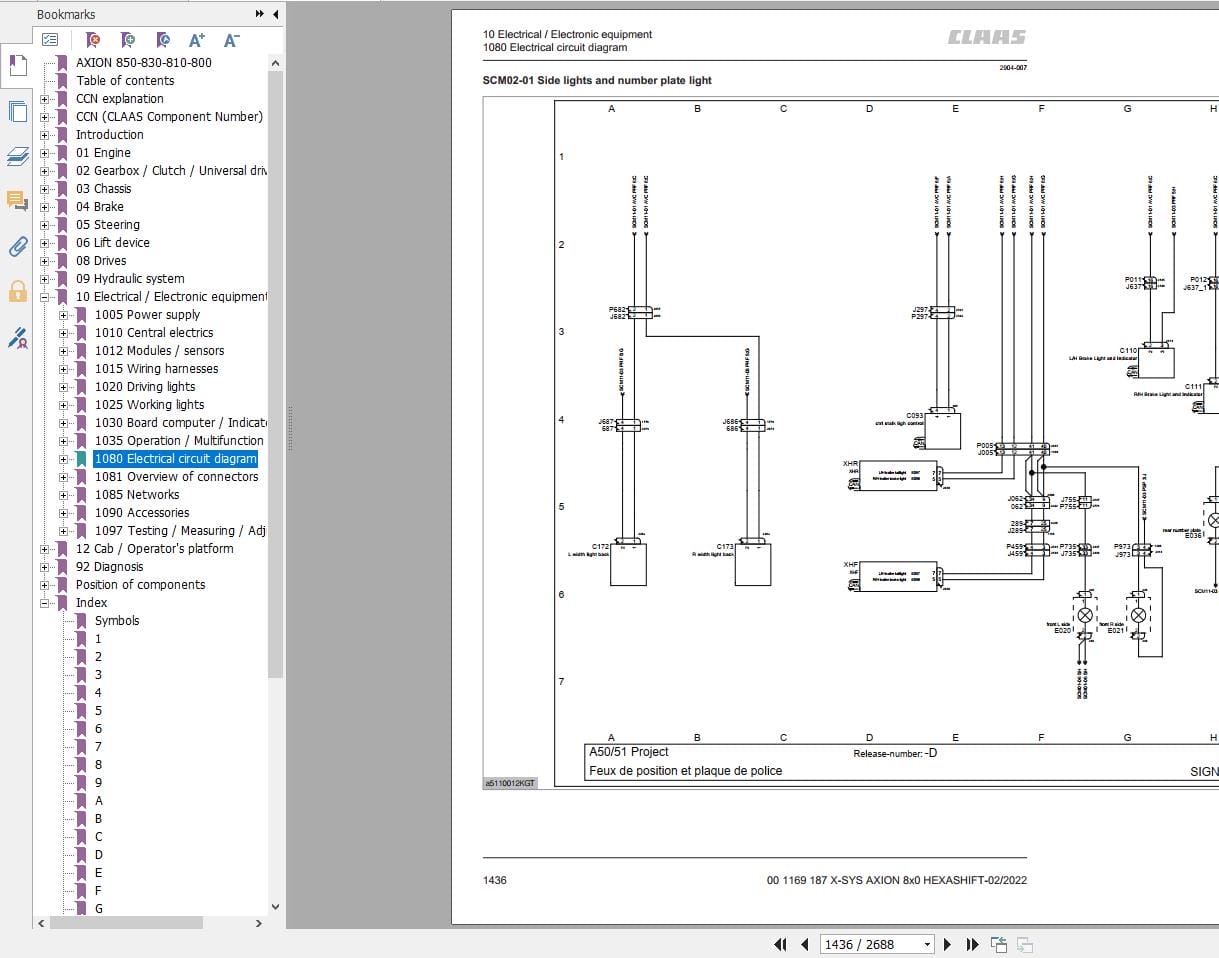This screenshot has width=1219, height=958.
Task: Select Position of components bookmark
Action: 140,585
